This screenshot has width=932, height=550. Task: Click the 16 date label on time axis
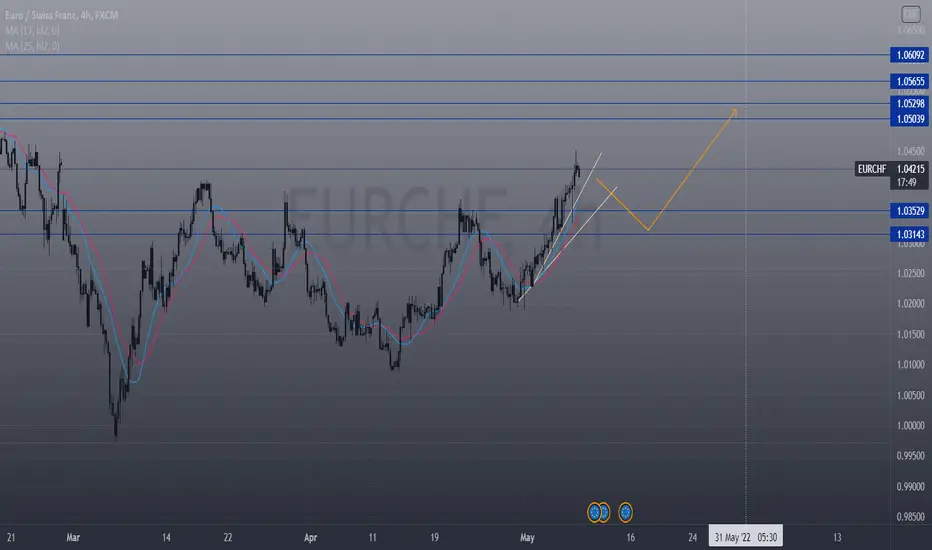click(x=630, y=537)
